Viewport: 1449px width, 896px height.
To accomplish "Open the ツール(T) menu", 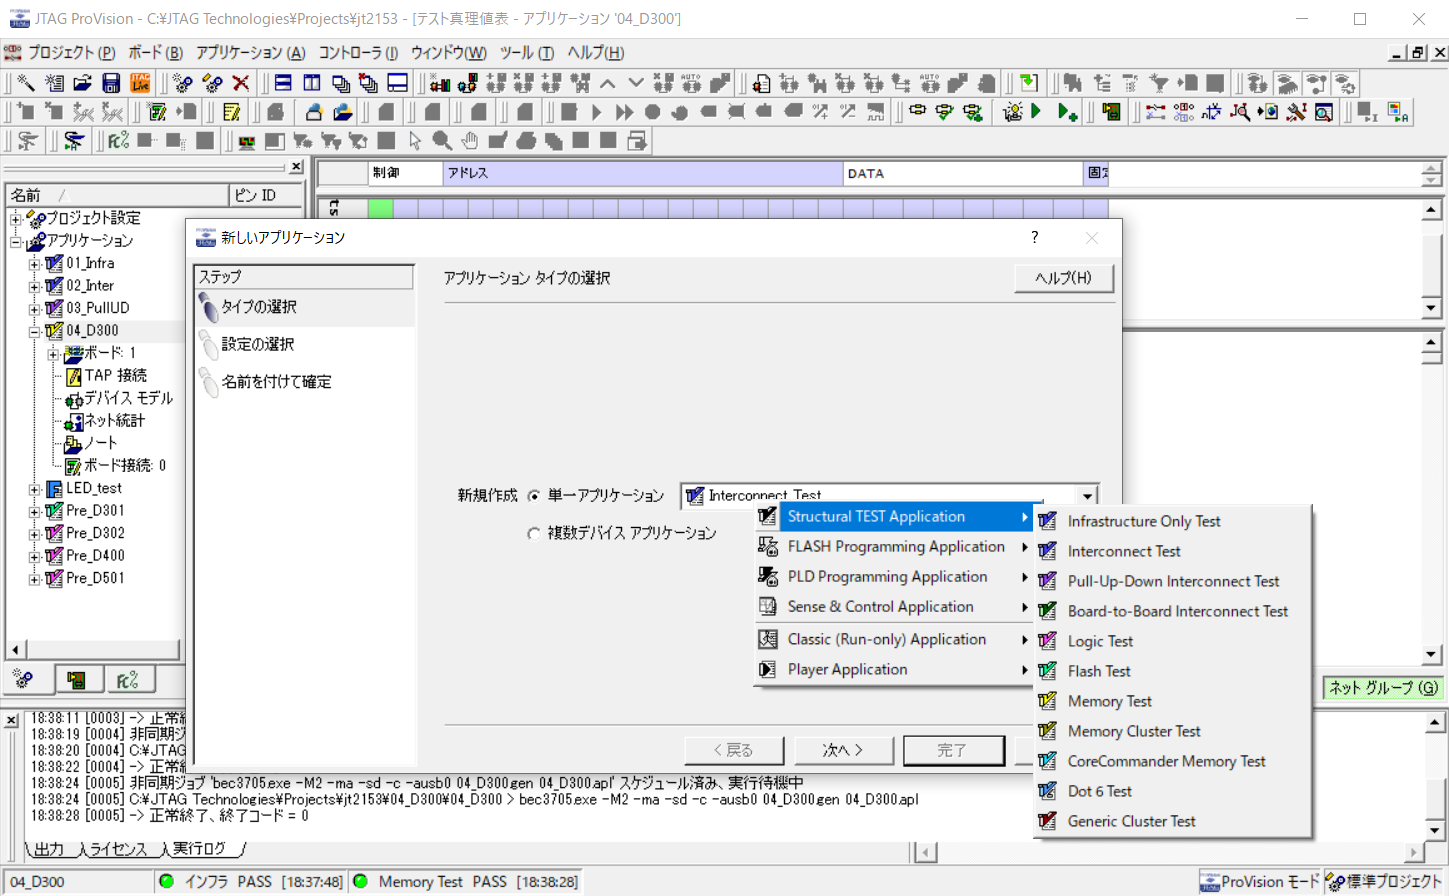I will [527, 53].
